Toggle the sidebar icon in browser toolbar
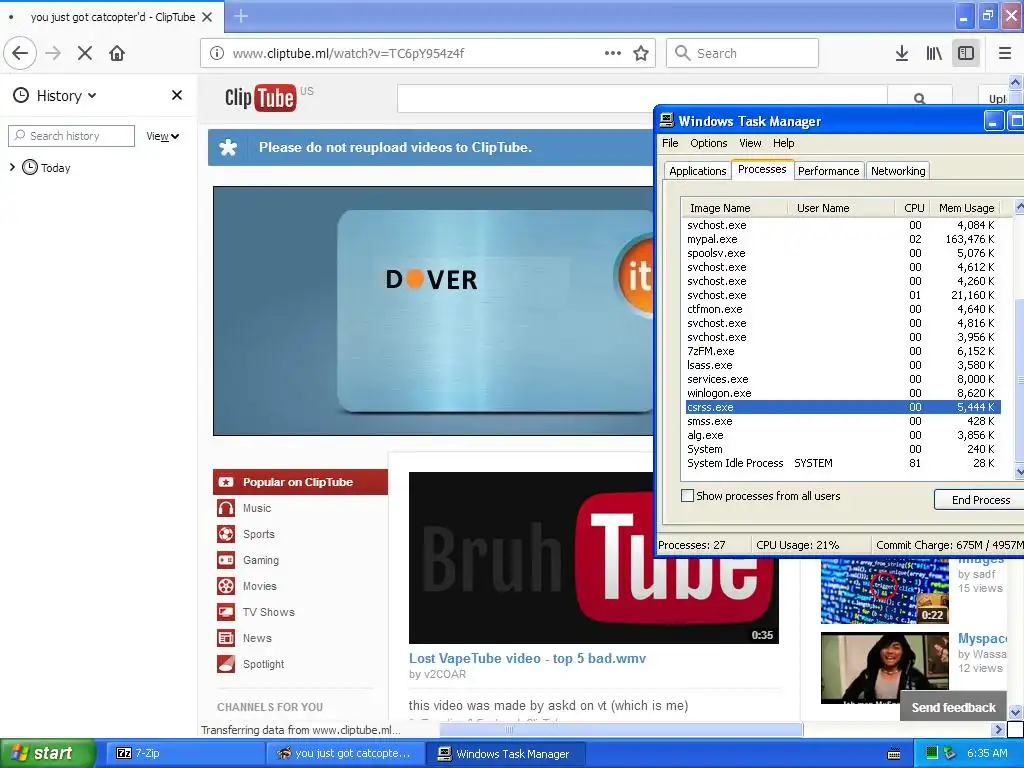This screenshot has width=1024, height=768. [x=966, y=53]
